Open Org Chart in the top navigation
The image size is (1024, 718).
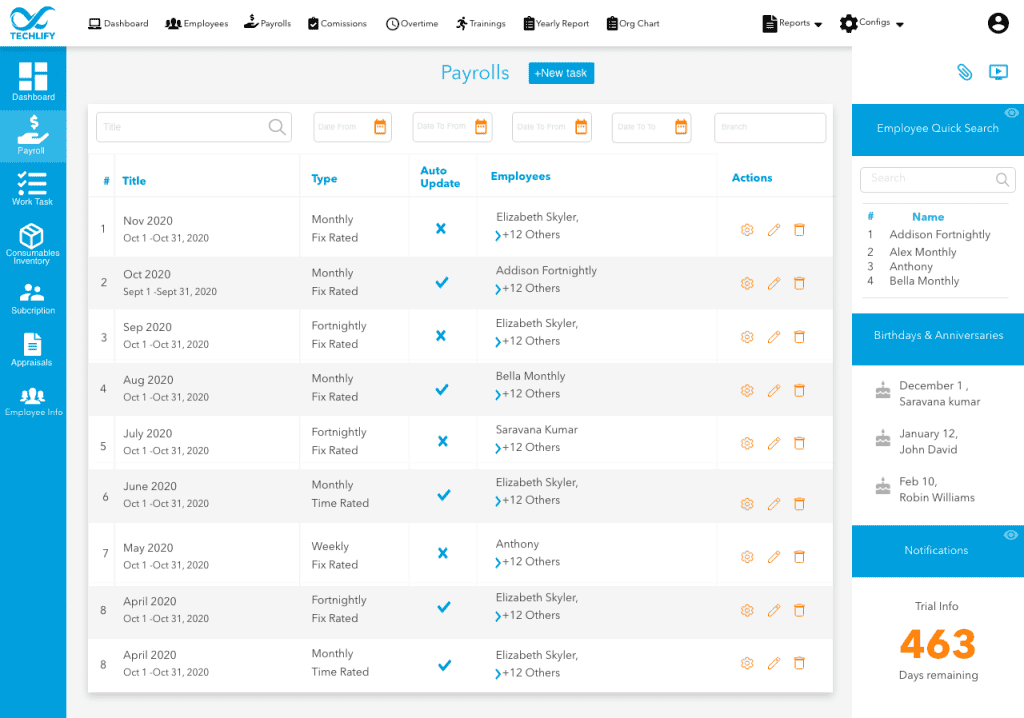click(x=633, y=24)
